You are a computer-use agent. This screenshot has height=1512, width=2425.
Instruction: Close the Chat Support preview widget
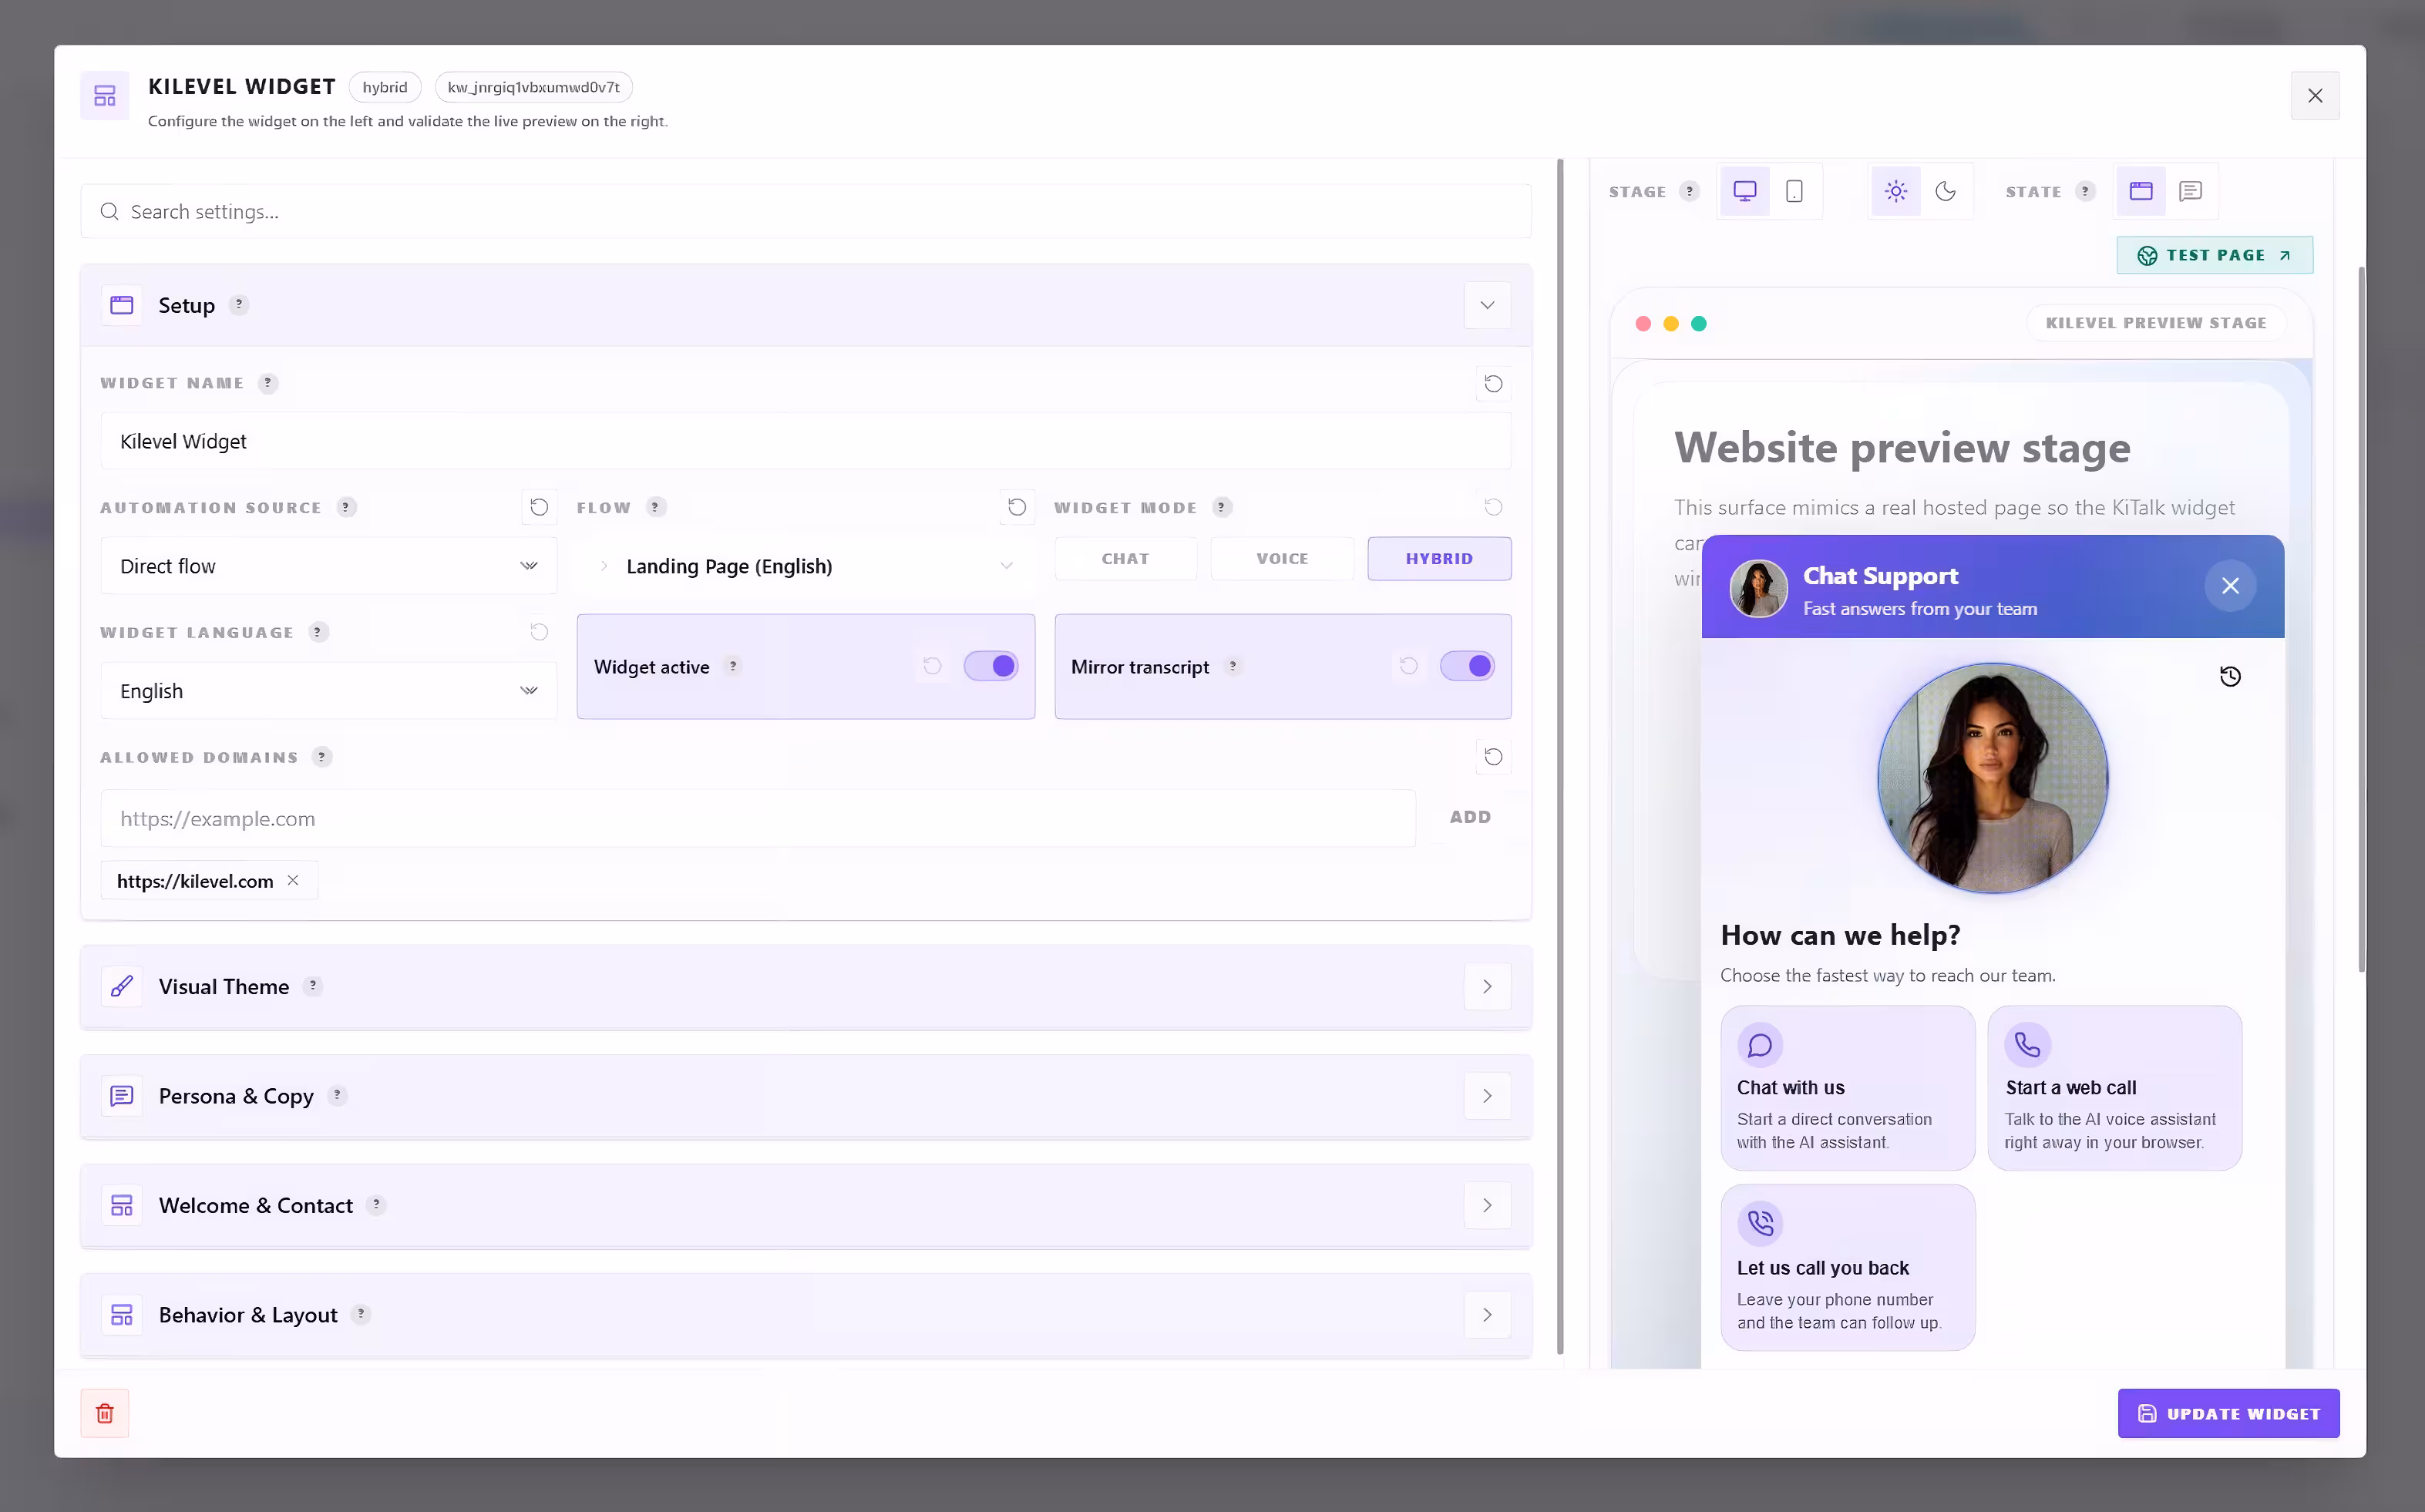(x=2230, y=586)
